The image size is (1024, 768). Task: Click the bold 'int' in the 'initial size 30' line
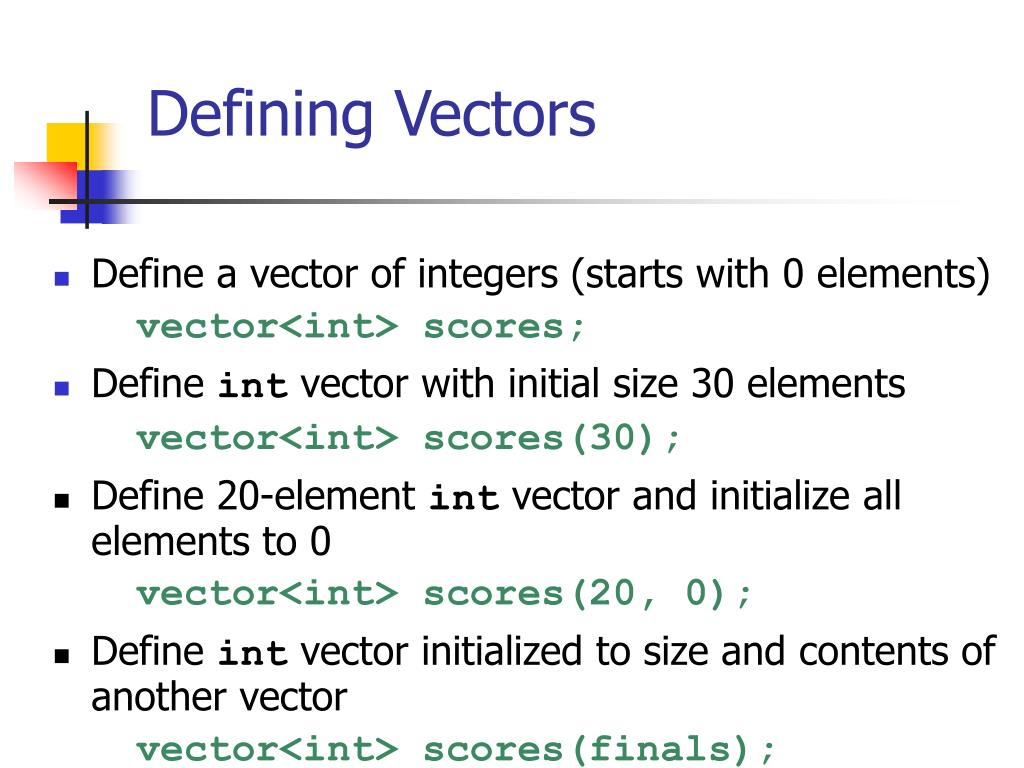[252, 385]
